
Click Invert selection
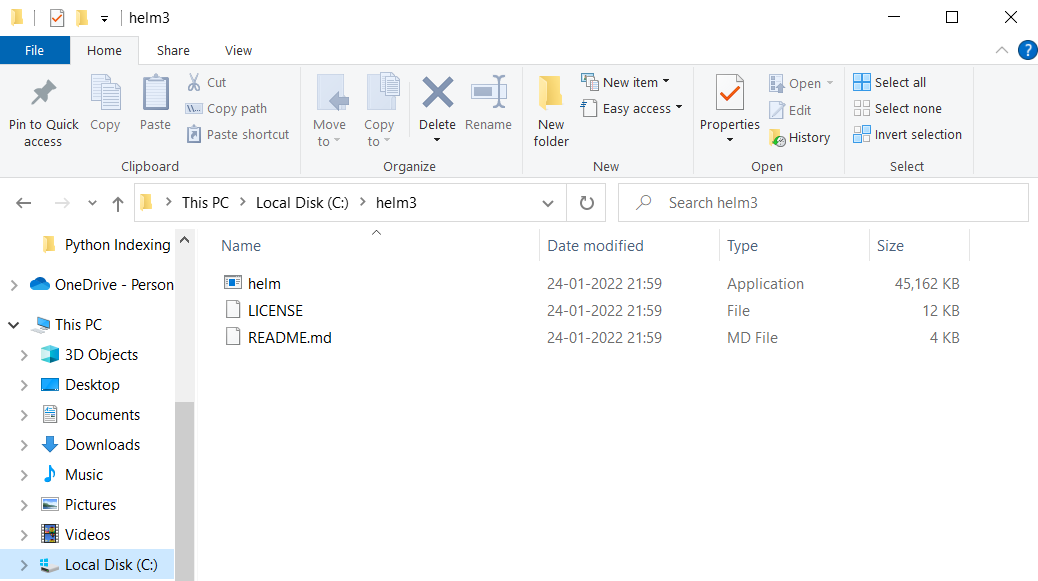[x=908, y=134]
